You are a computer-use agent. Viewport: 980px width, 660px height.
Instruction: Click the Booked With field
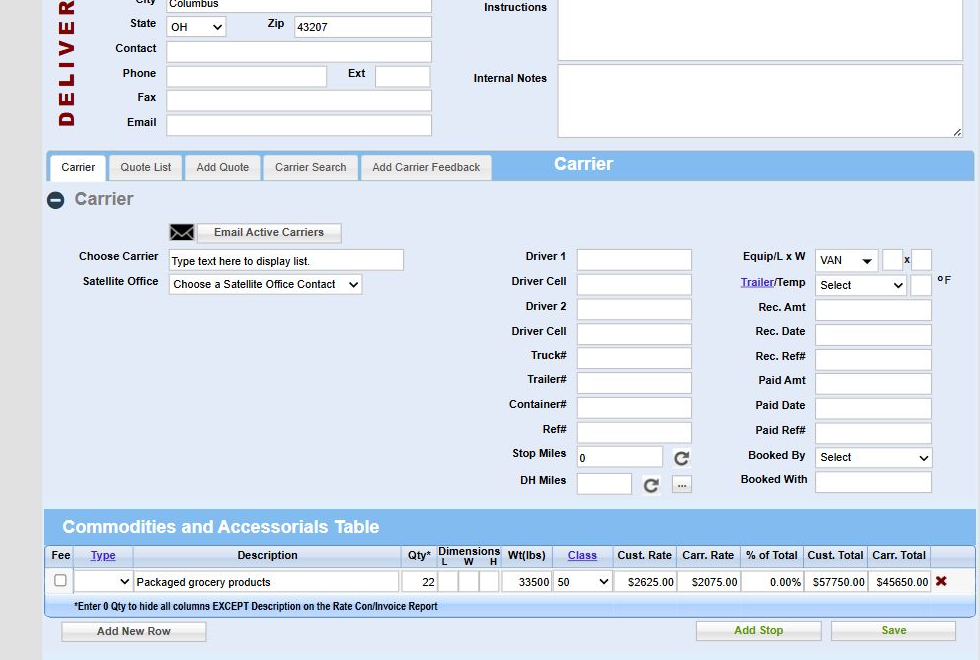[x=873, y=482]
